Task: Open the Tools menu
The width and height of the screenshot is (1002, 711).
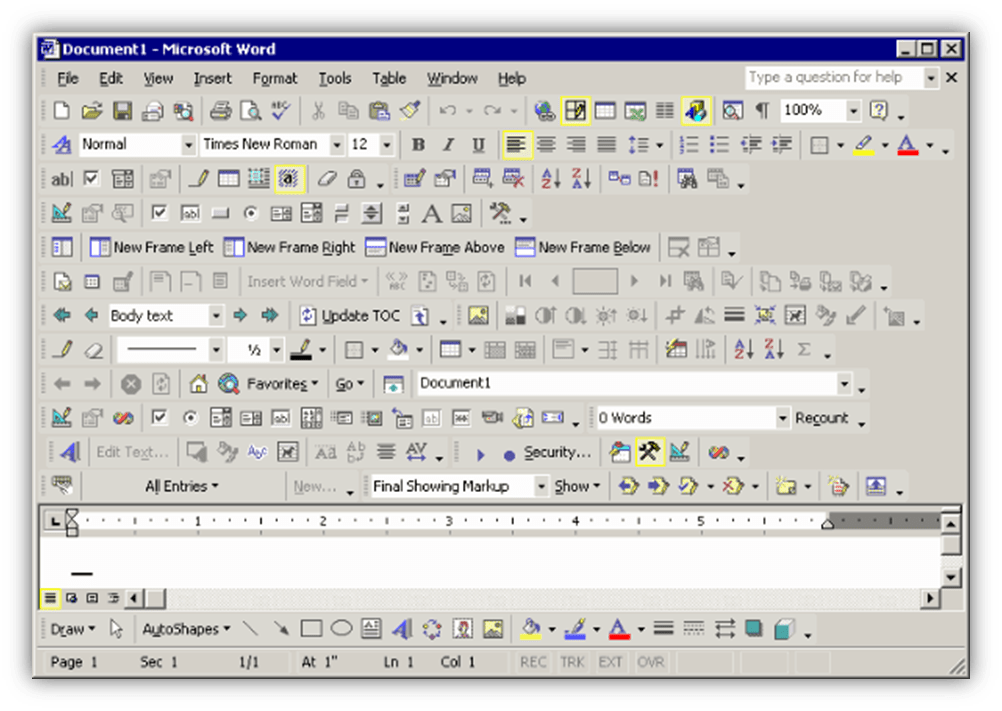Action: tap(335, 79)
